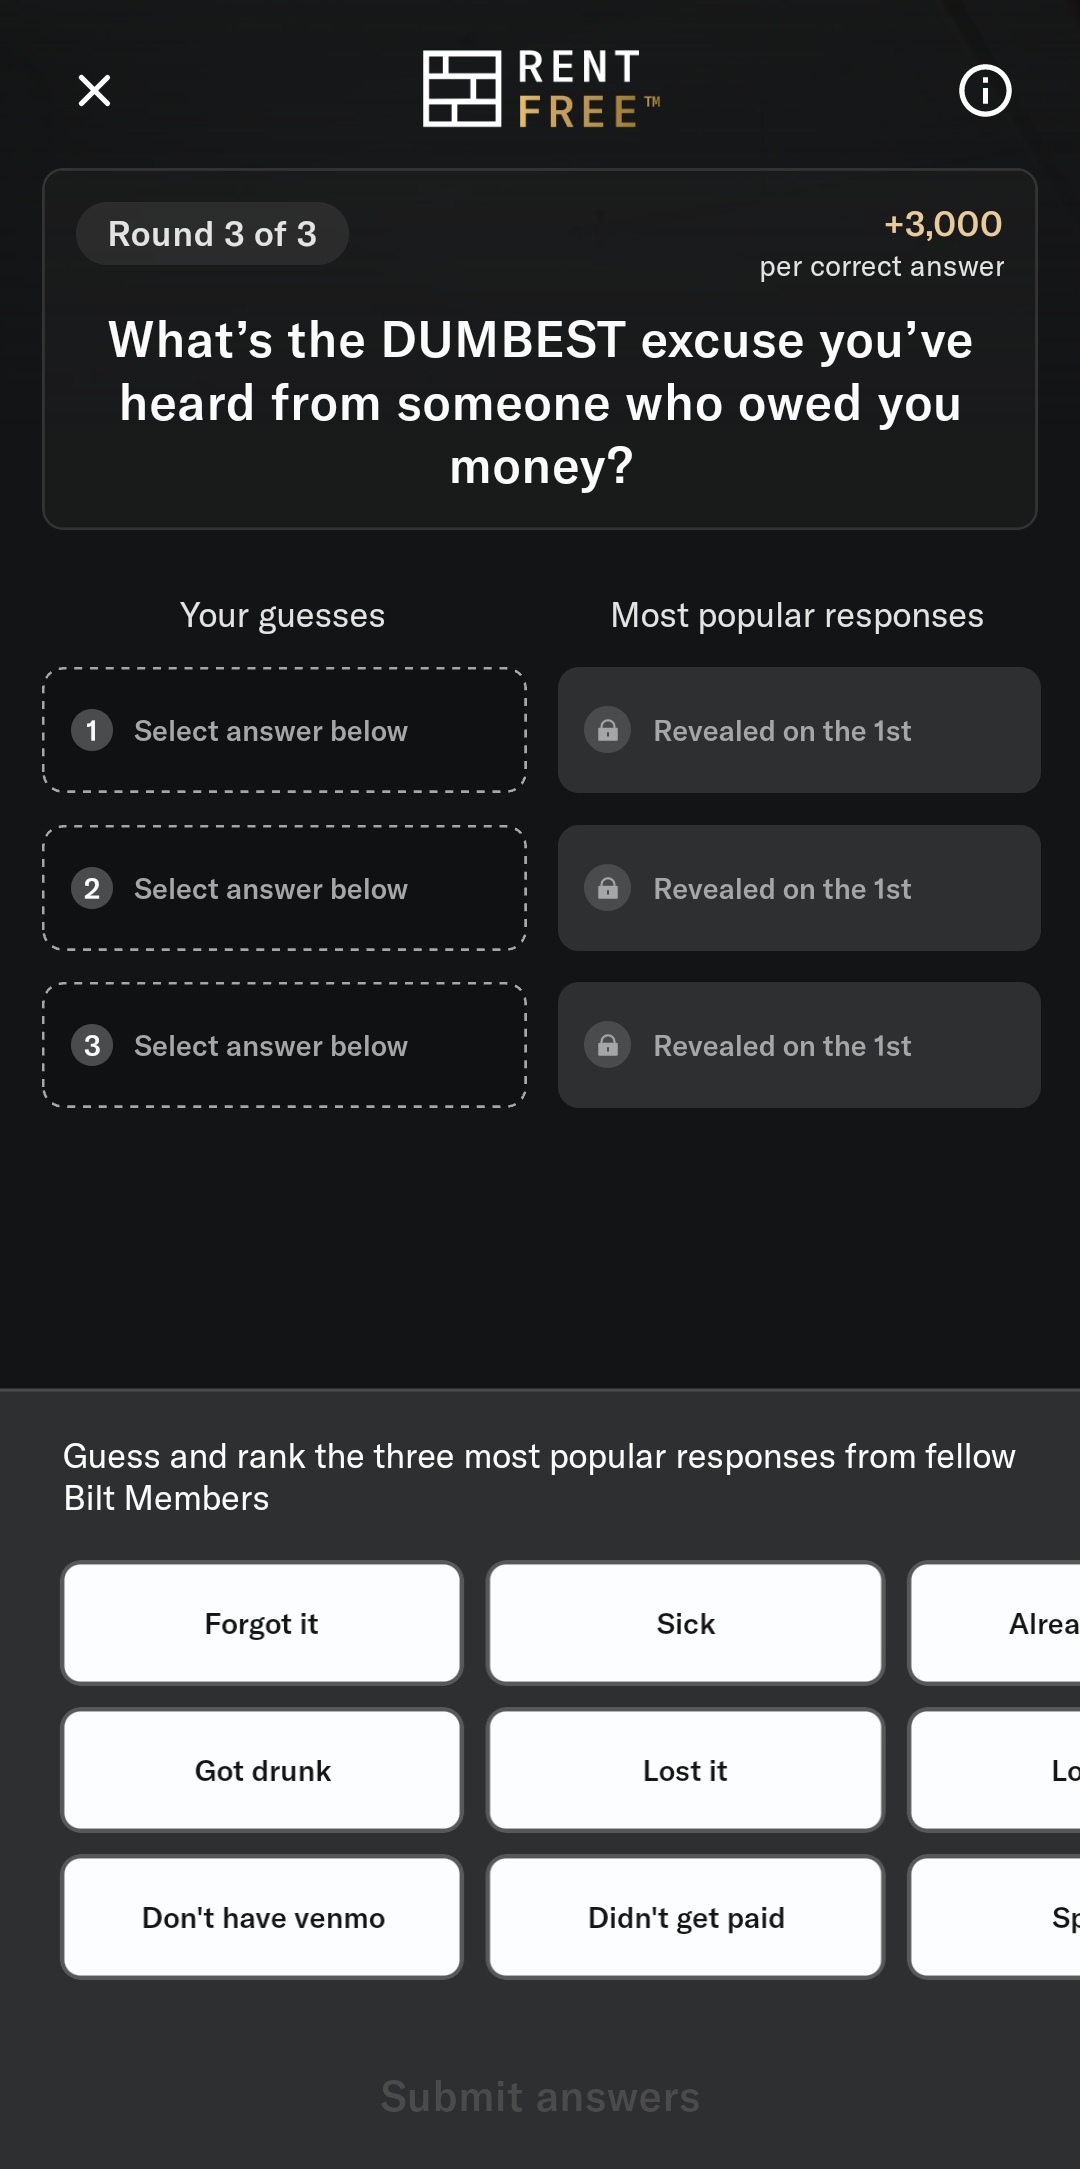Select the number 2 guess slot

coord(284,888)
